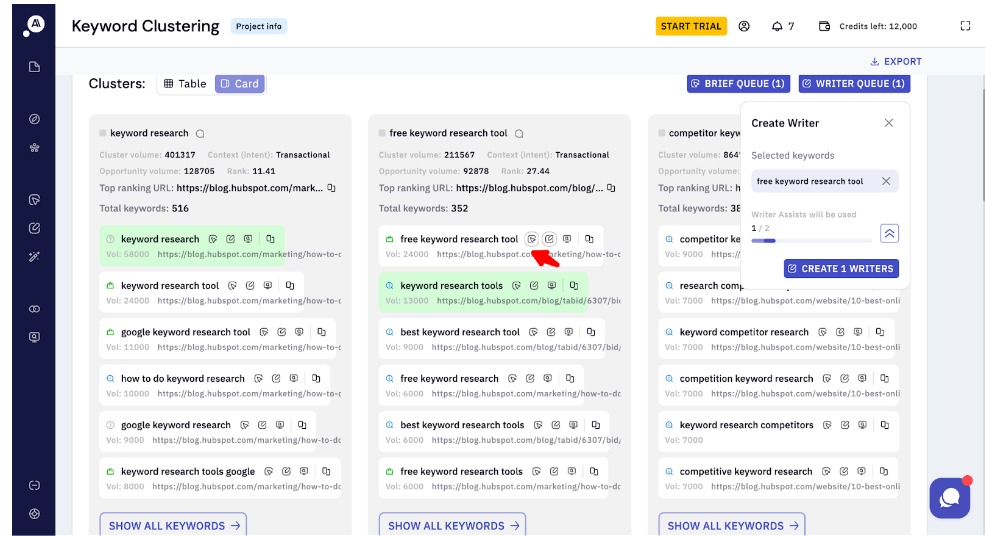Click the copy icon for 'competitive keyword research'
985x536 pixels.
884,471
